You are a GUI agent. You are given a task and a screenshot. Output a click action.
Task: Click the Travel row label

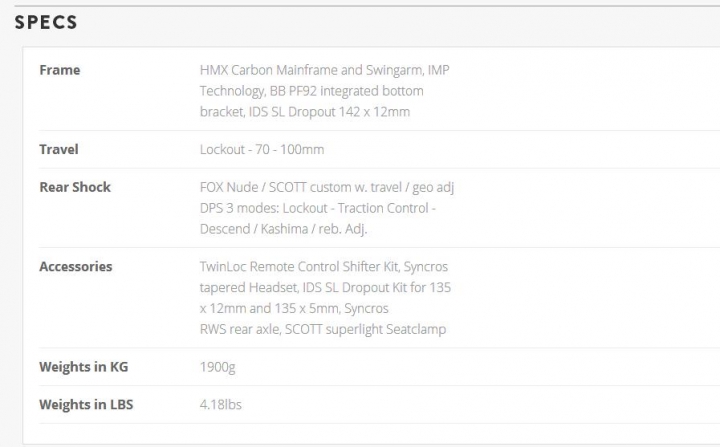click(59, 149)
